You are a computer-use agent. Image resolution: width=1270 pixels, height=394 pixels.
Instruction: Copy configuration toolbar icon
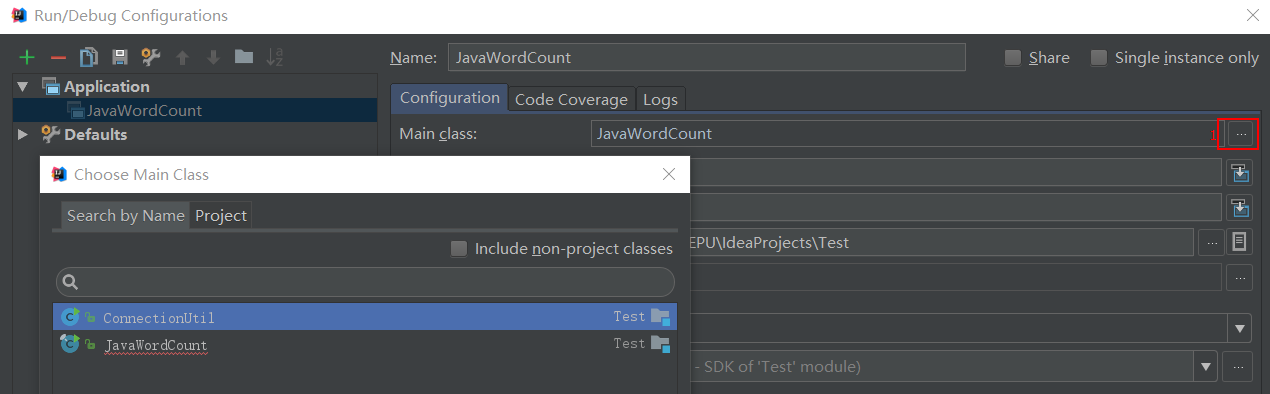coord(88,58)
